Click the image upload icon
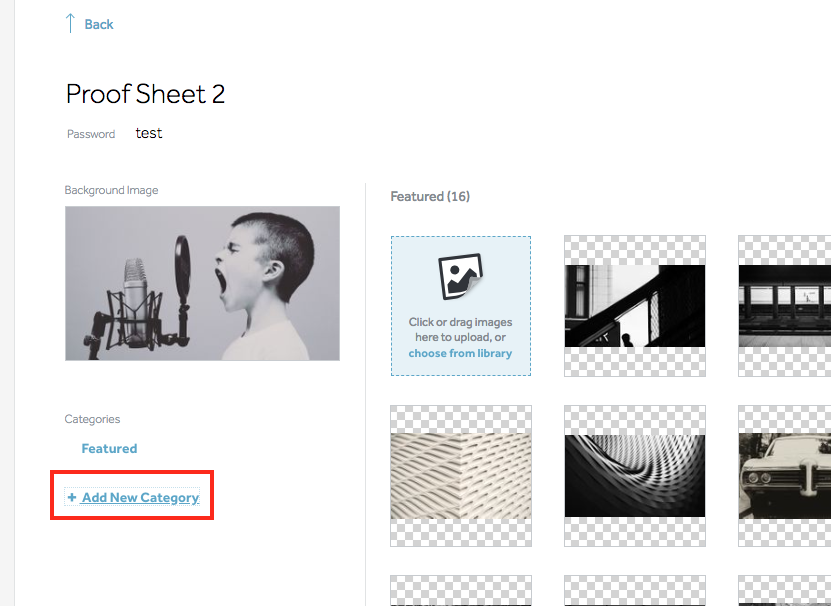Image resolution: width=831 pixels, height=606 pixels. (460, 277)
